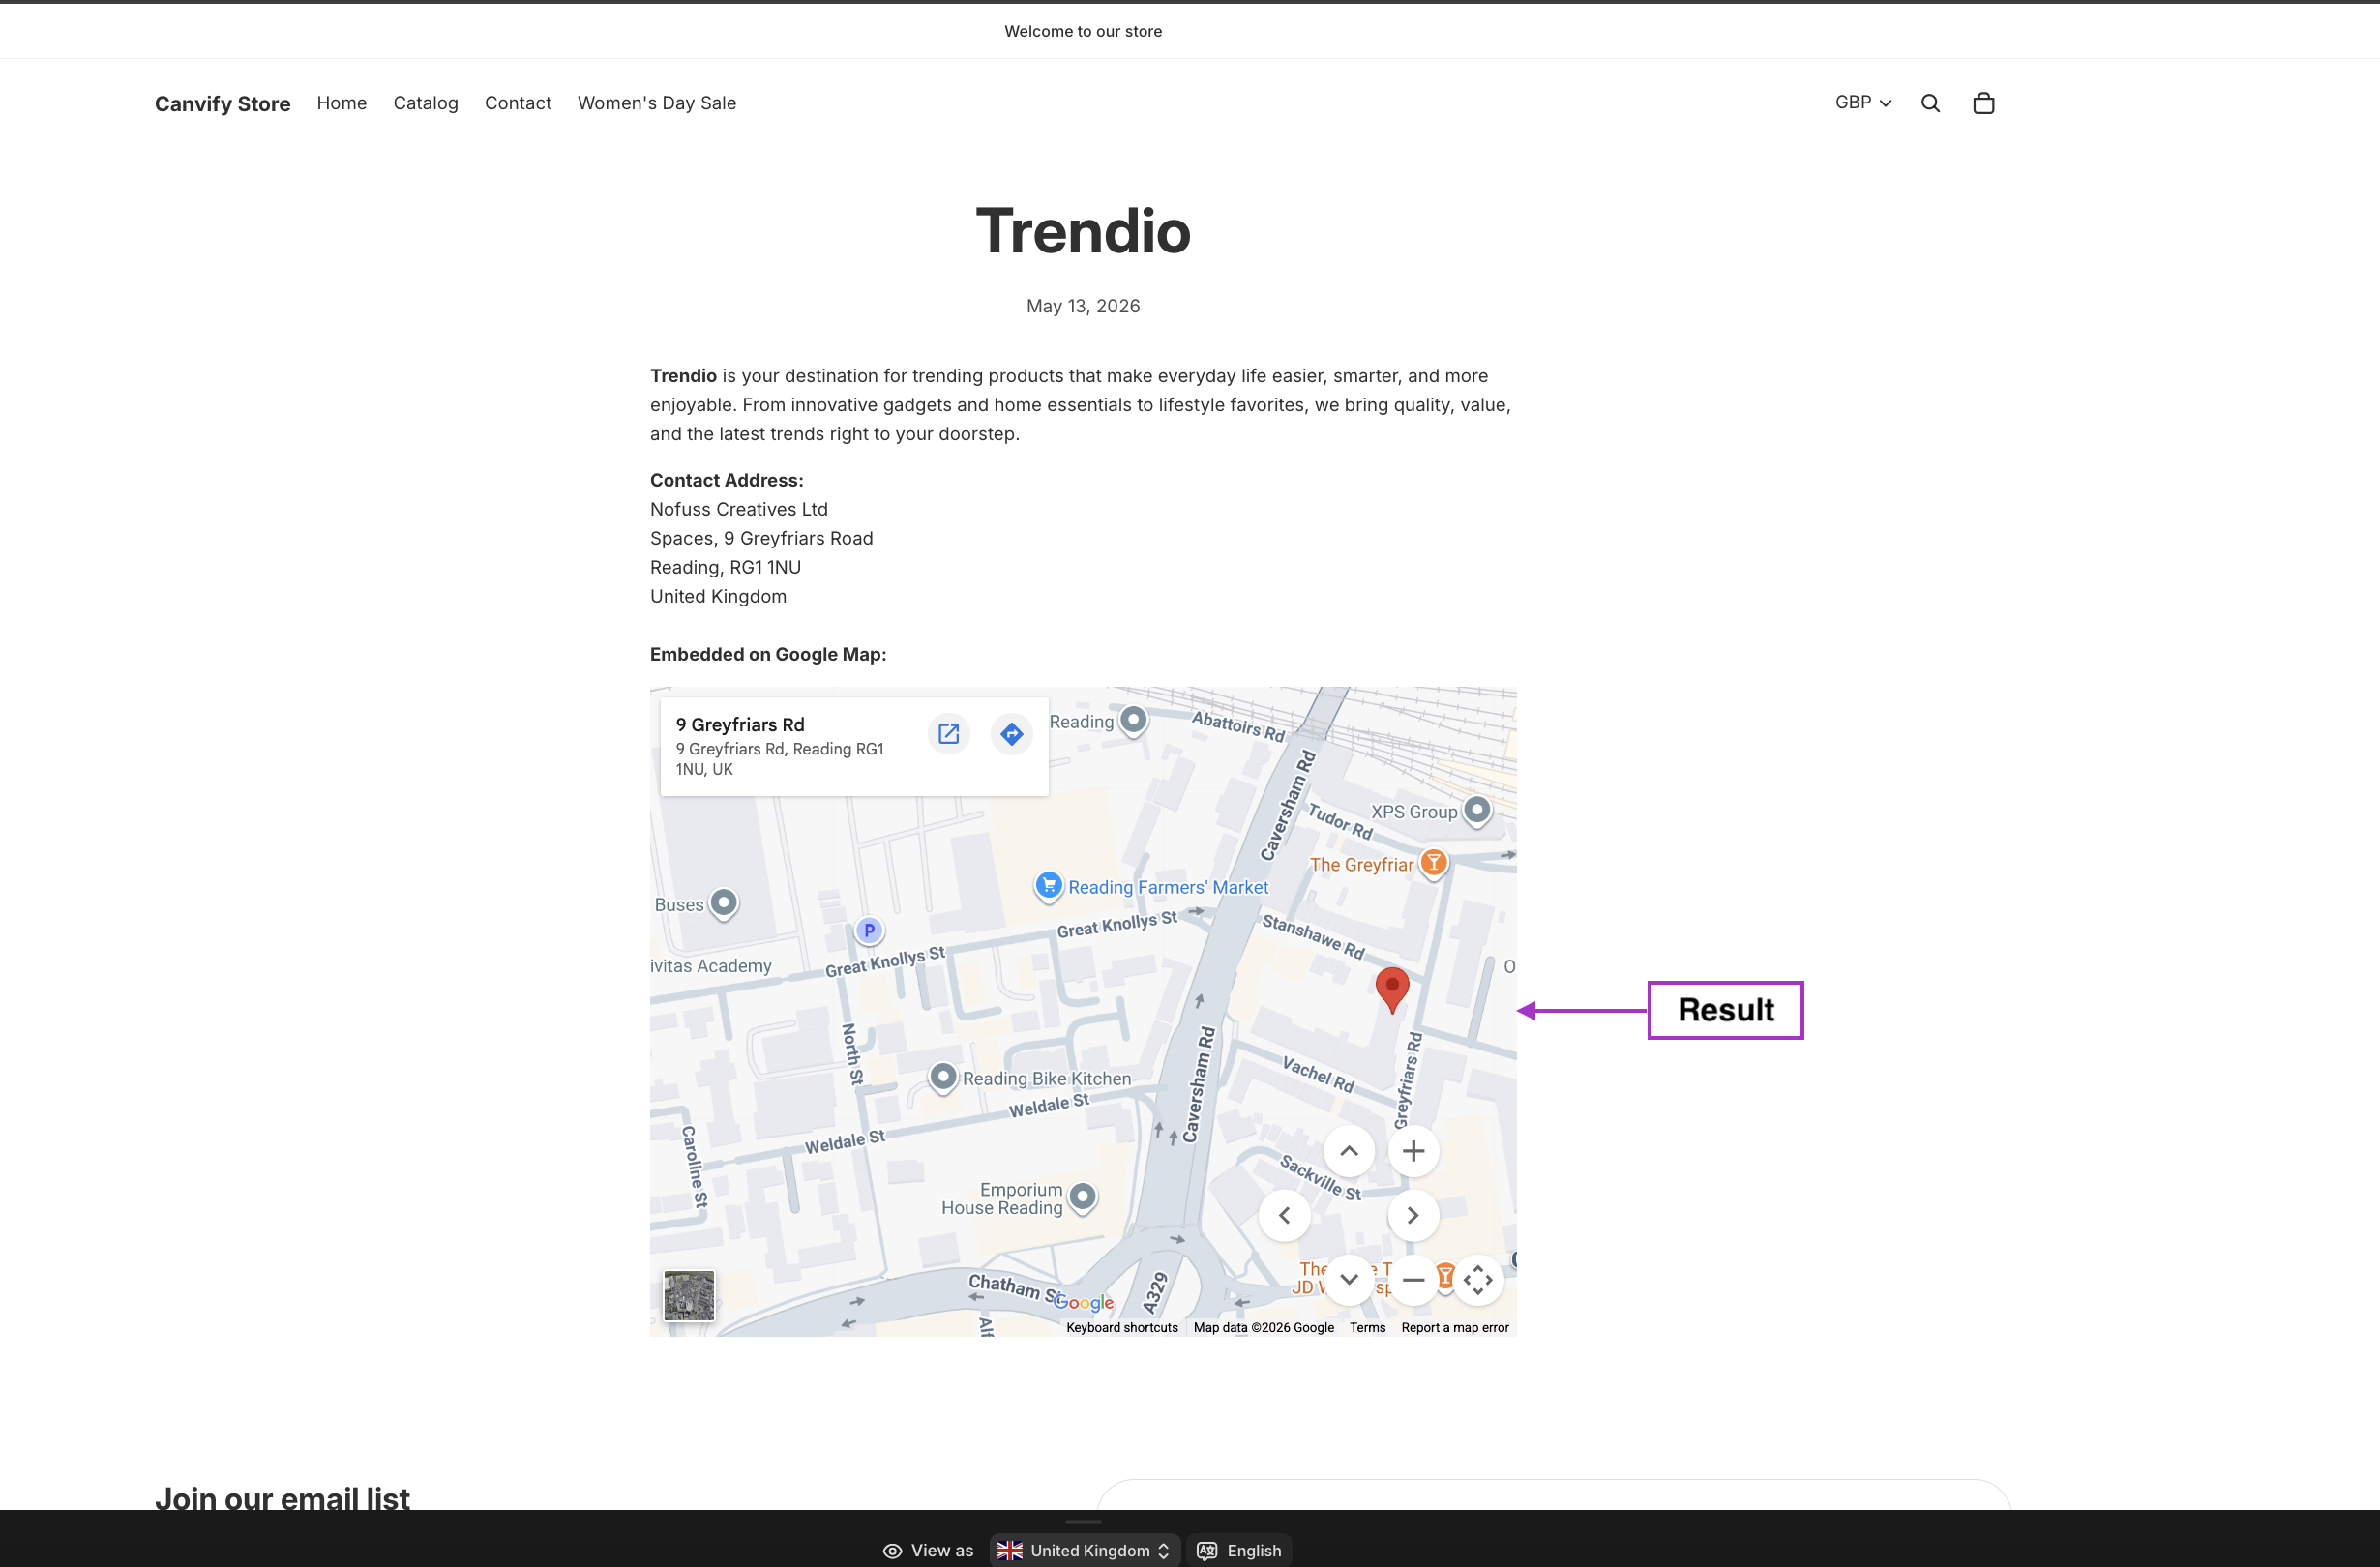Click the 9 Greyfriars Rd title in map card
Screen dimensions: 2380x1567
(x=740, y=724)
